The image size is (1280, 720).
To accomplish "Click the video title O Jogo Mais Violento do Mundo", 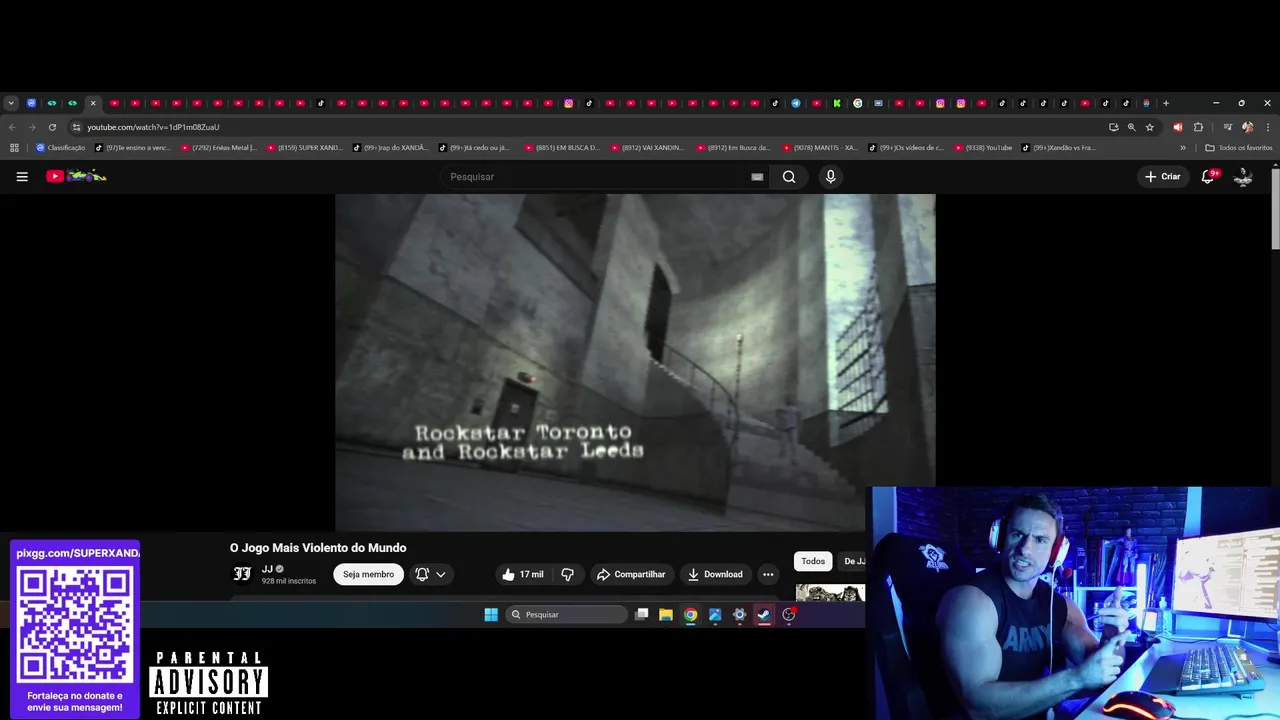I will (318, 548).
